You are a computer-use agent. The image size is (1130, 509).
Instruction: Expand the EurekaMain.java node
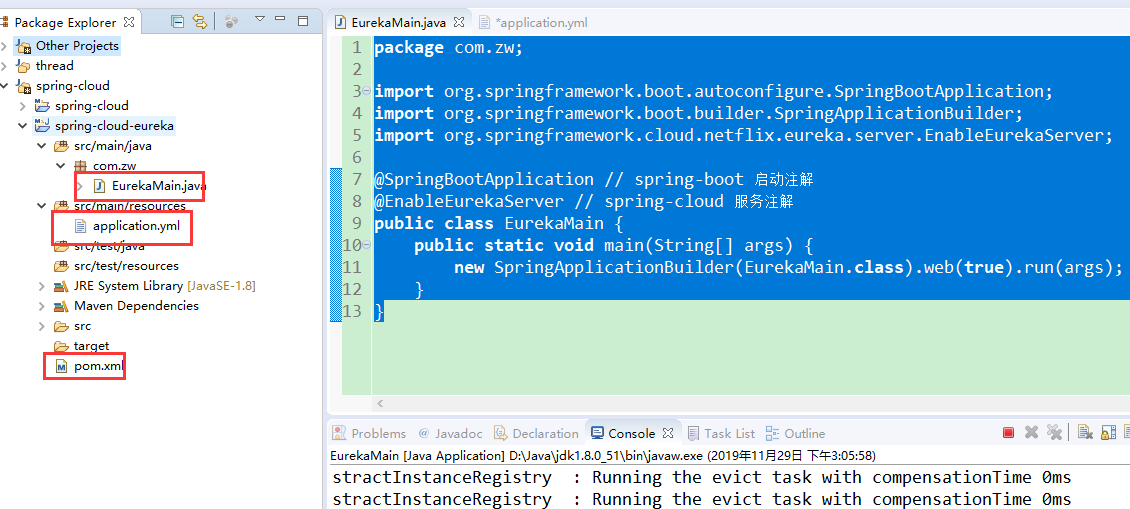(x=80, y=186)
